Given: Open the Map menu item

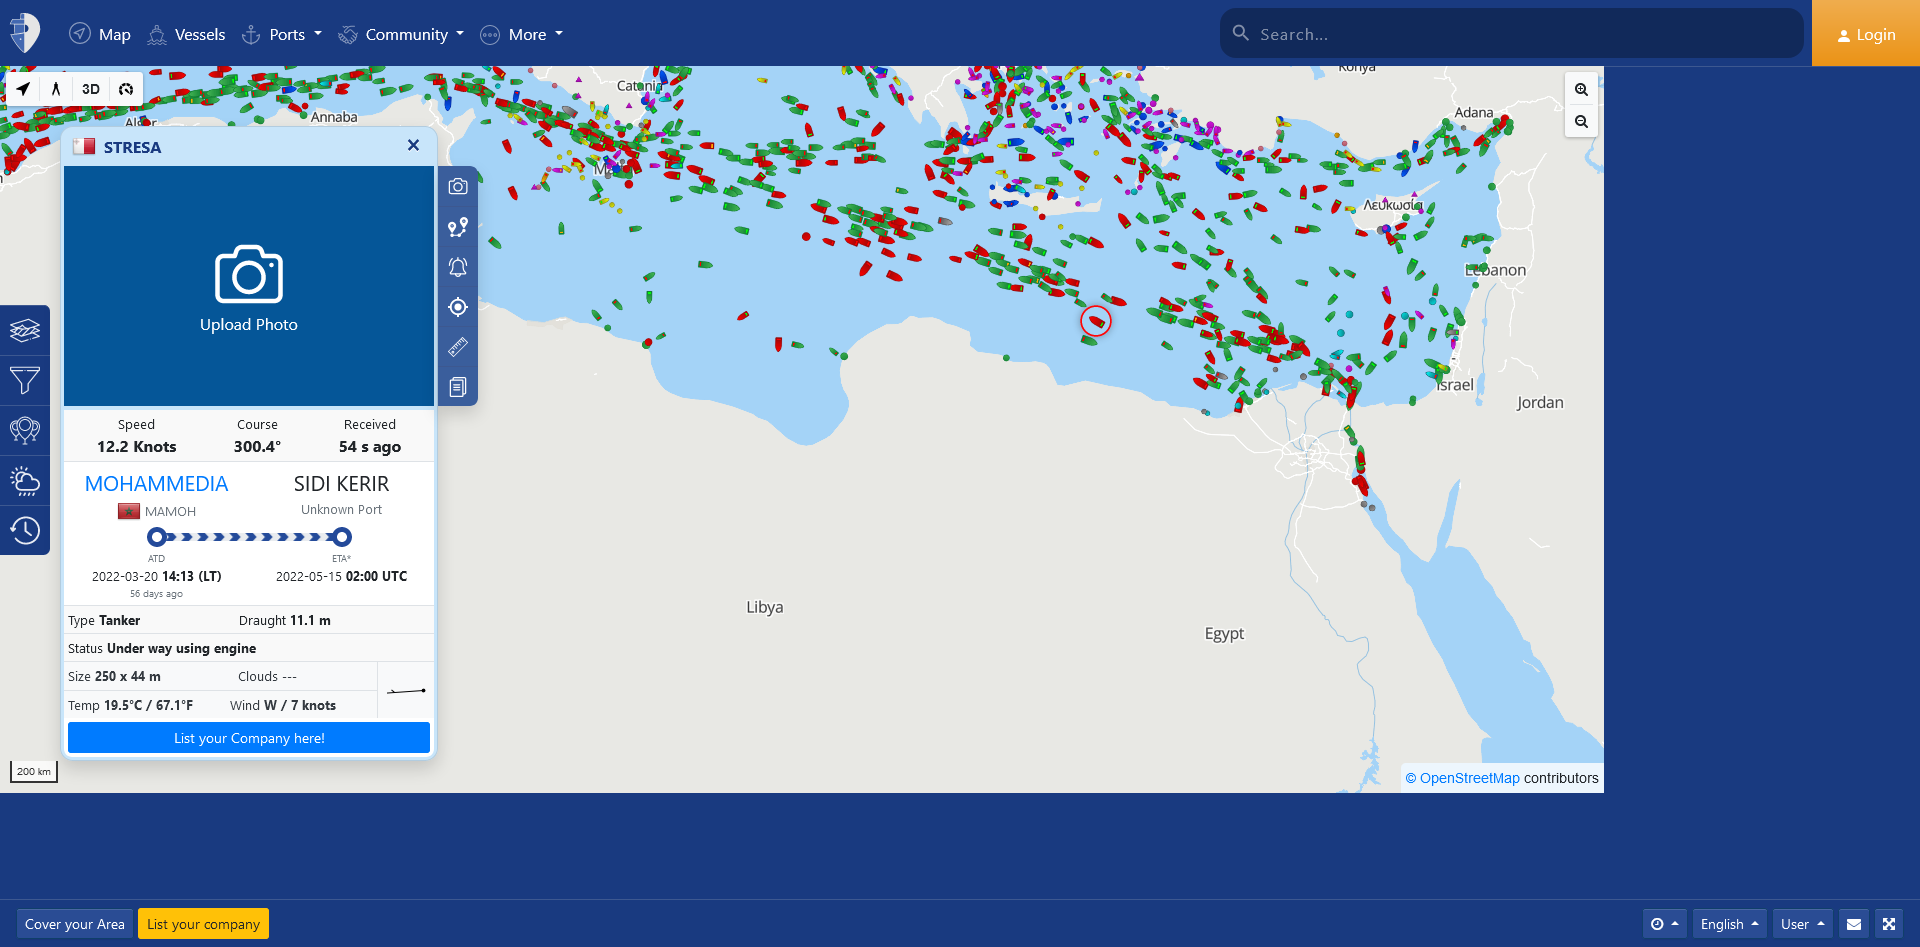Looking at the screenshot, I should pos(100,34).
